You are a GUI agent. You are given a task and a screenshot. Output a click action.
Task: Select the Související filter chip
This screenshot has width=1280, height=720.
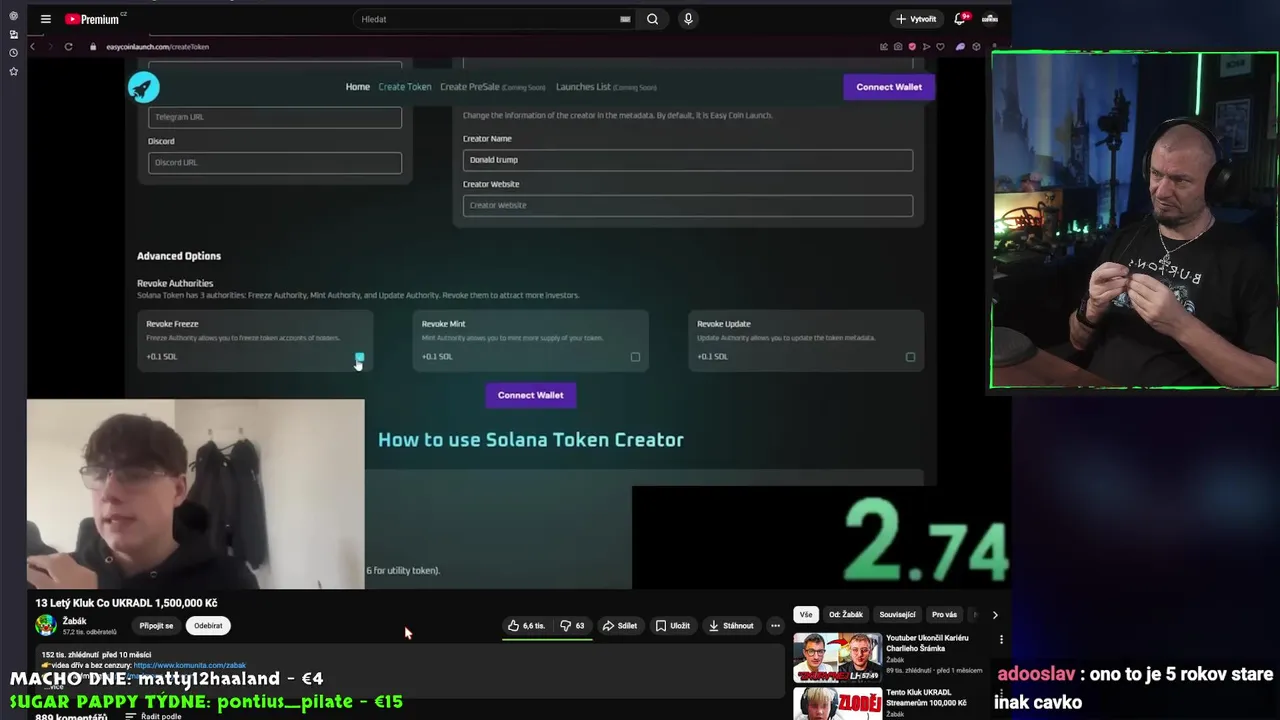click(x=897, y=615)
